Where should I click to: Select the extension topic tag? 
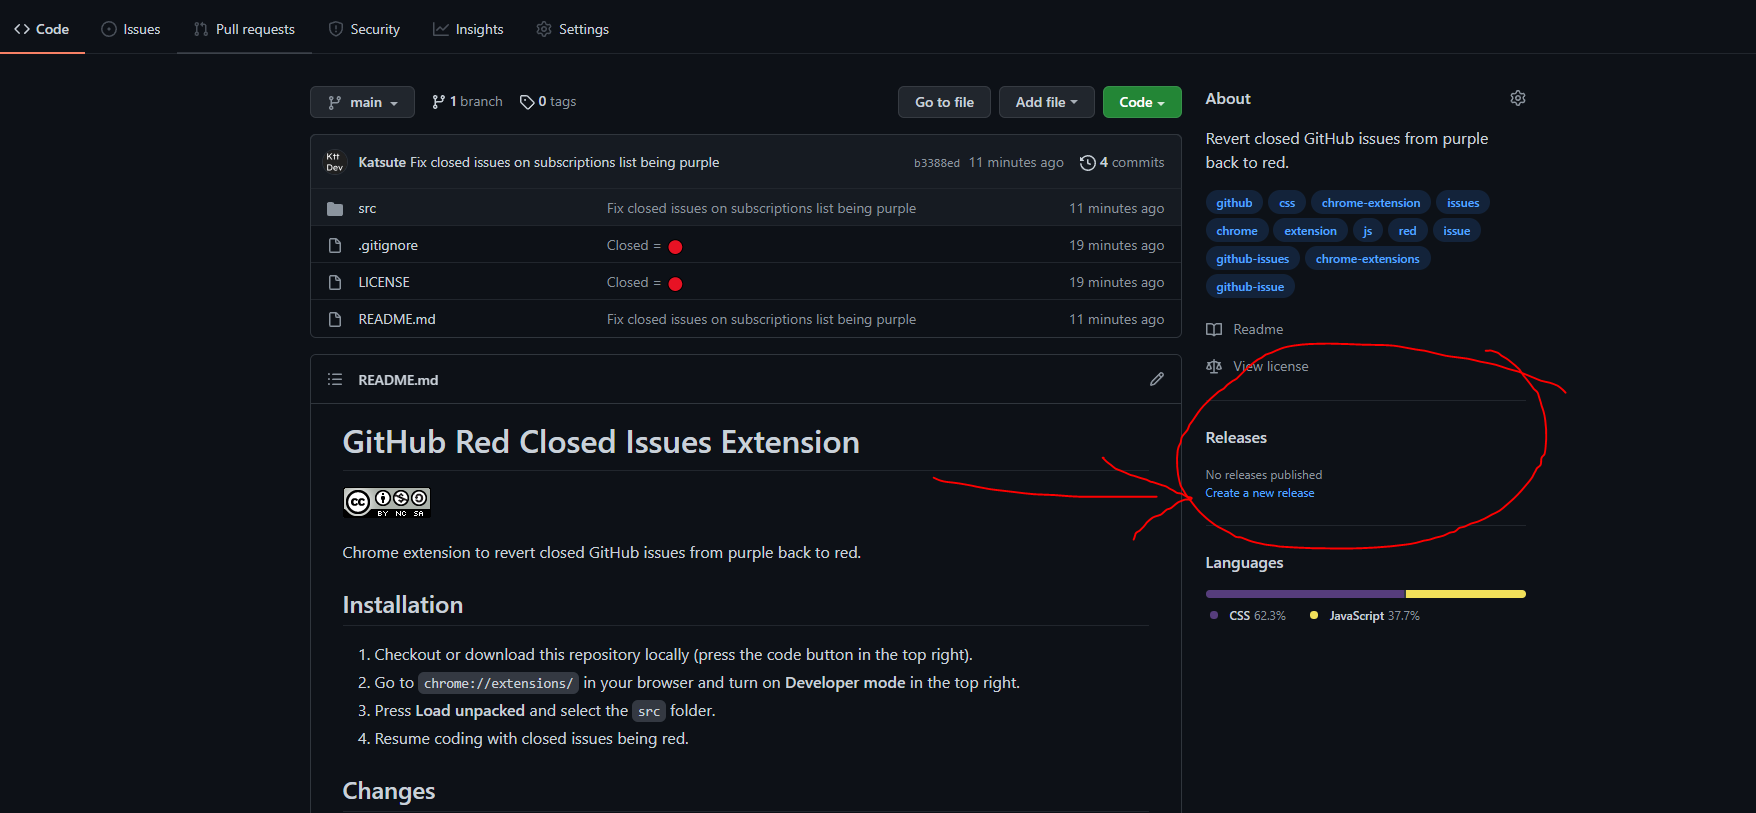[1310, 231]
